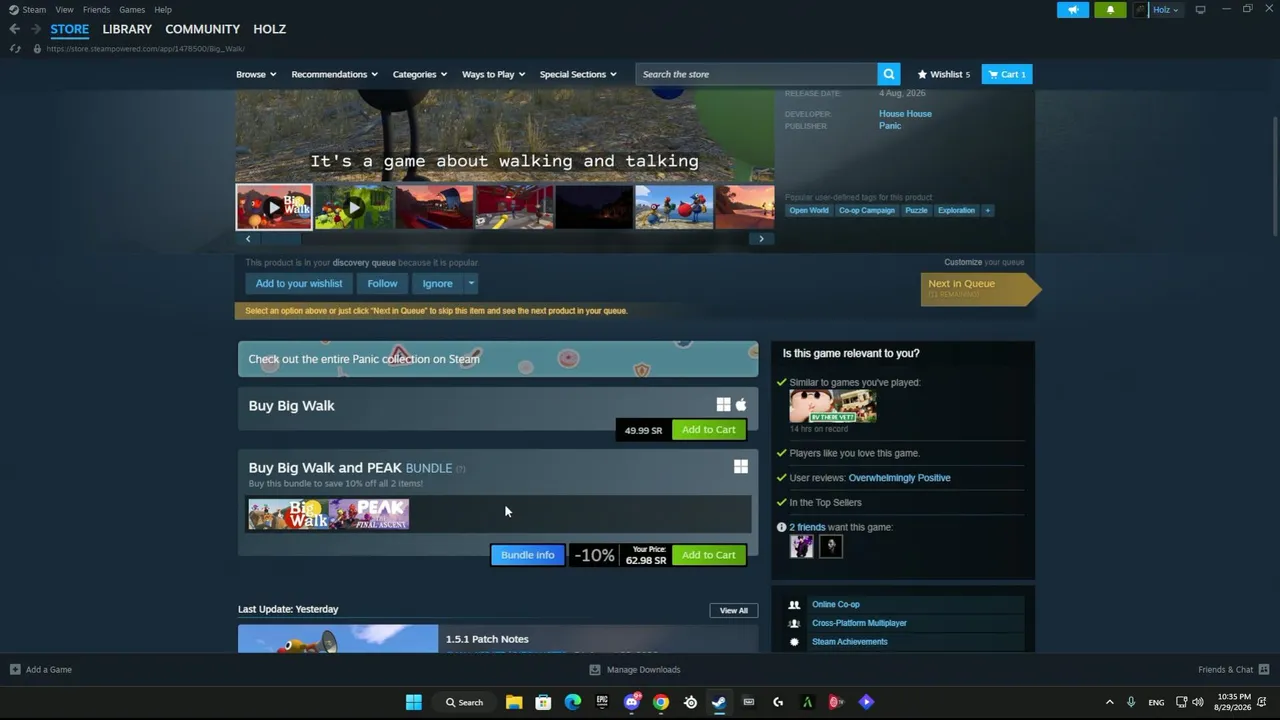Open the Cart
Viewport: 1280px width, 720px height.
click(x=1007, y=74)
